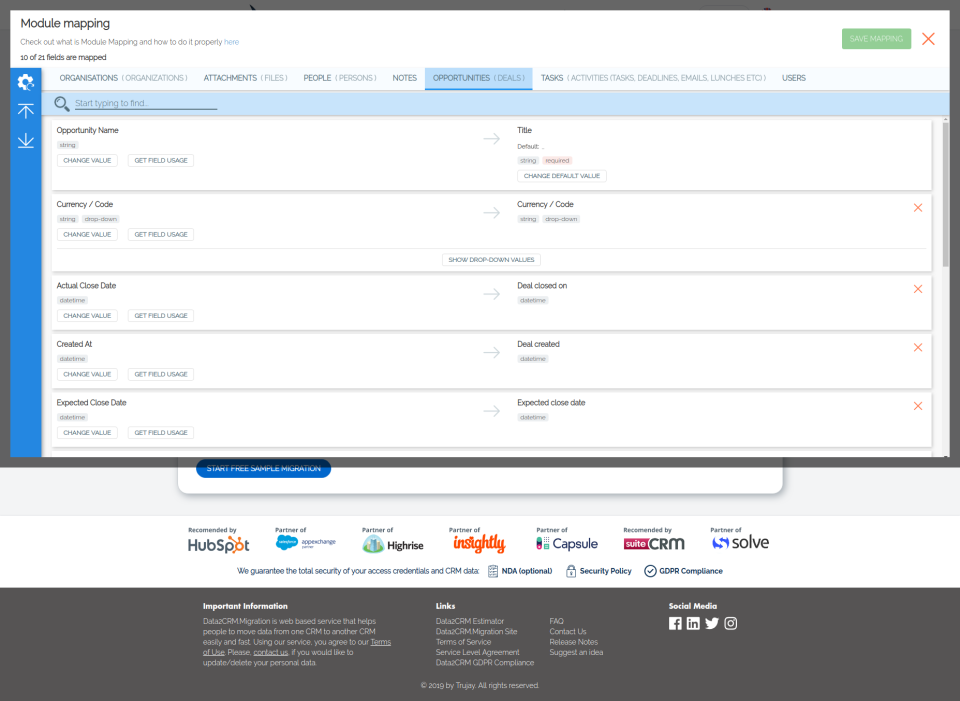Screen dimensions: 960x701
Task: Remove the Currency / Code mapping with red X
Action: pos(918,208)
